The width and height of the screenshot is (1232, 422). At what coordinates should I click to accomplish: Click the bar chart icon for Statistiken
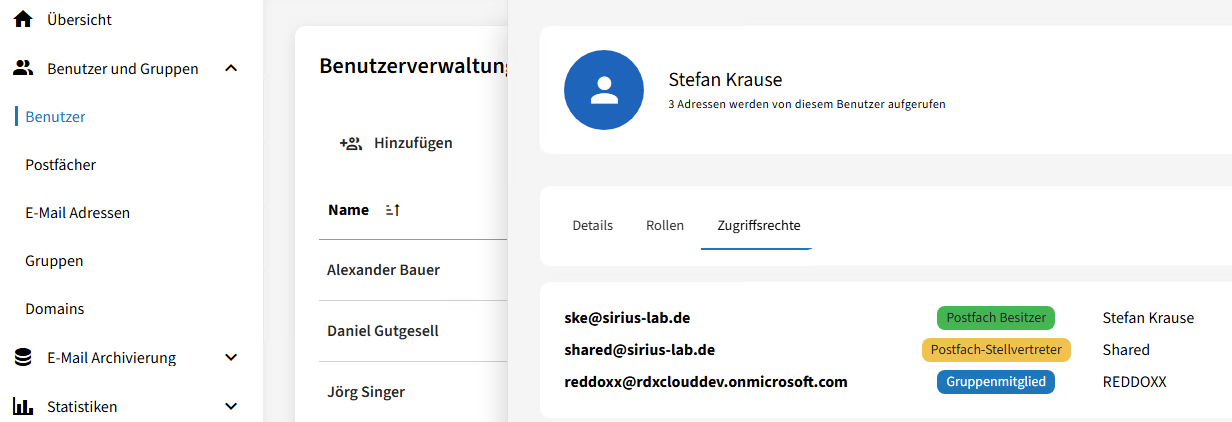pos(23,407)
